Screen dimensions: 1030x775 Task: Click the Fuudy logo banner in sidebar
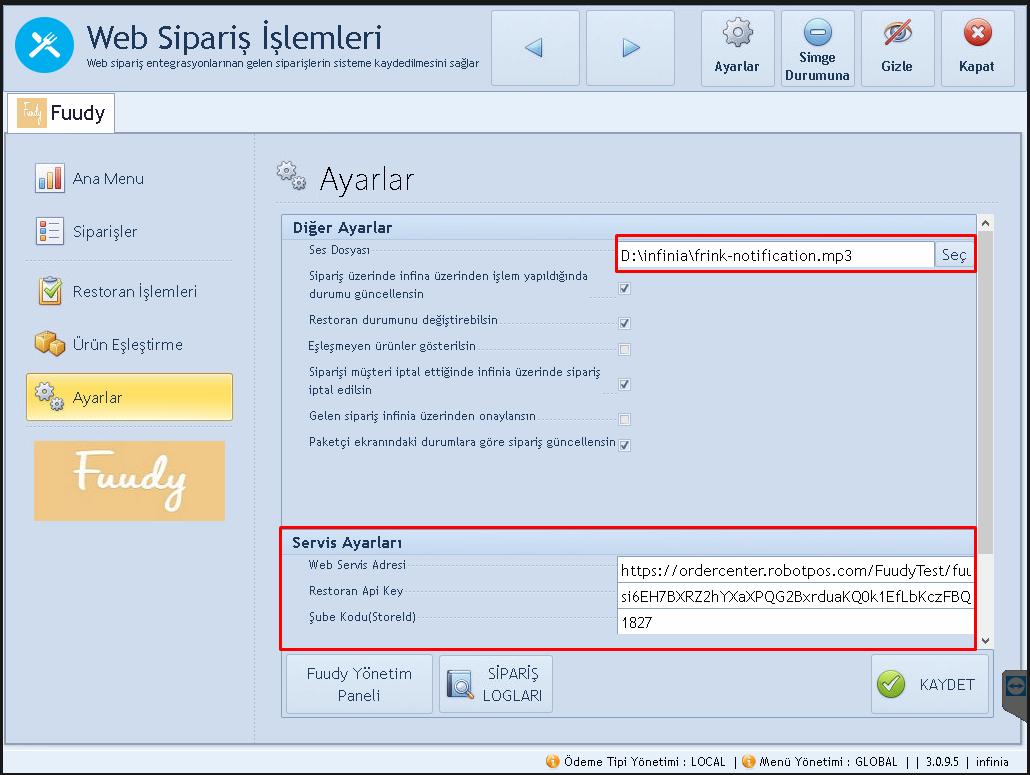(x=129, y=481)
